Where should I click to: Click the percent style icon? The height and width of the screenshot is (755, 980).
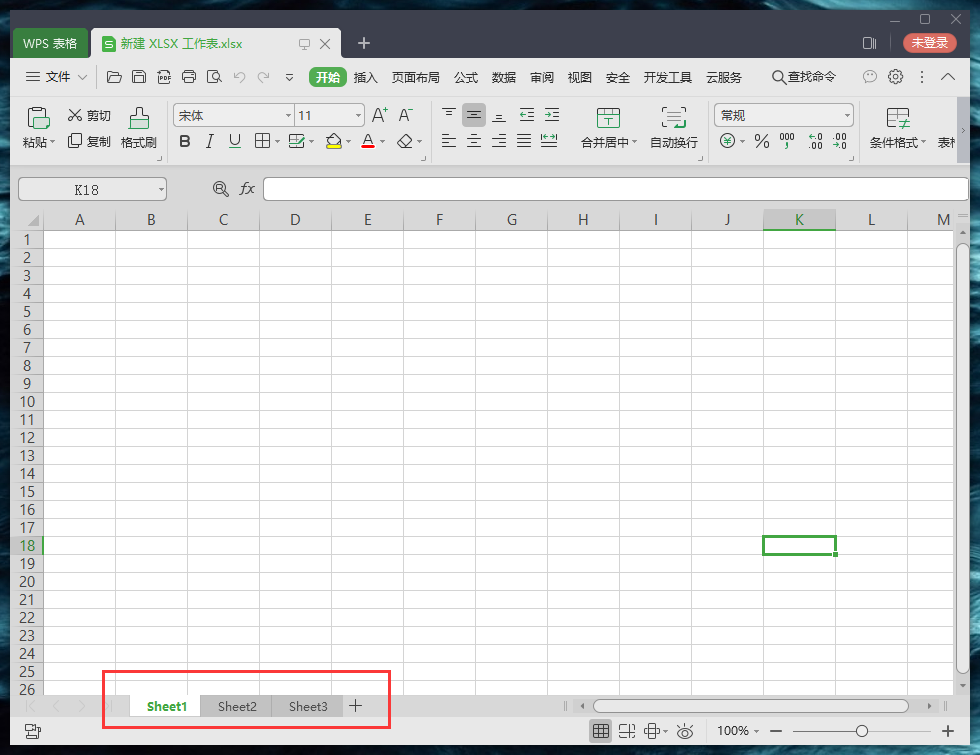tap(762, 142)
